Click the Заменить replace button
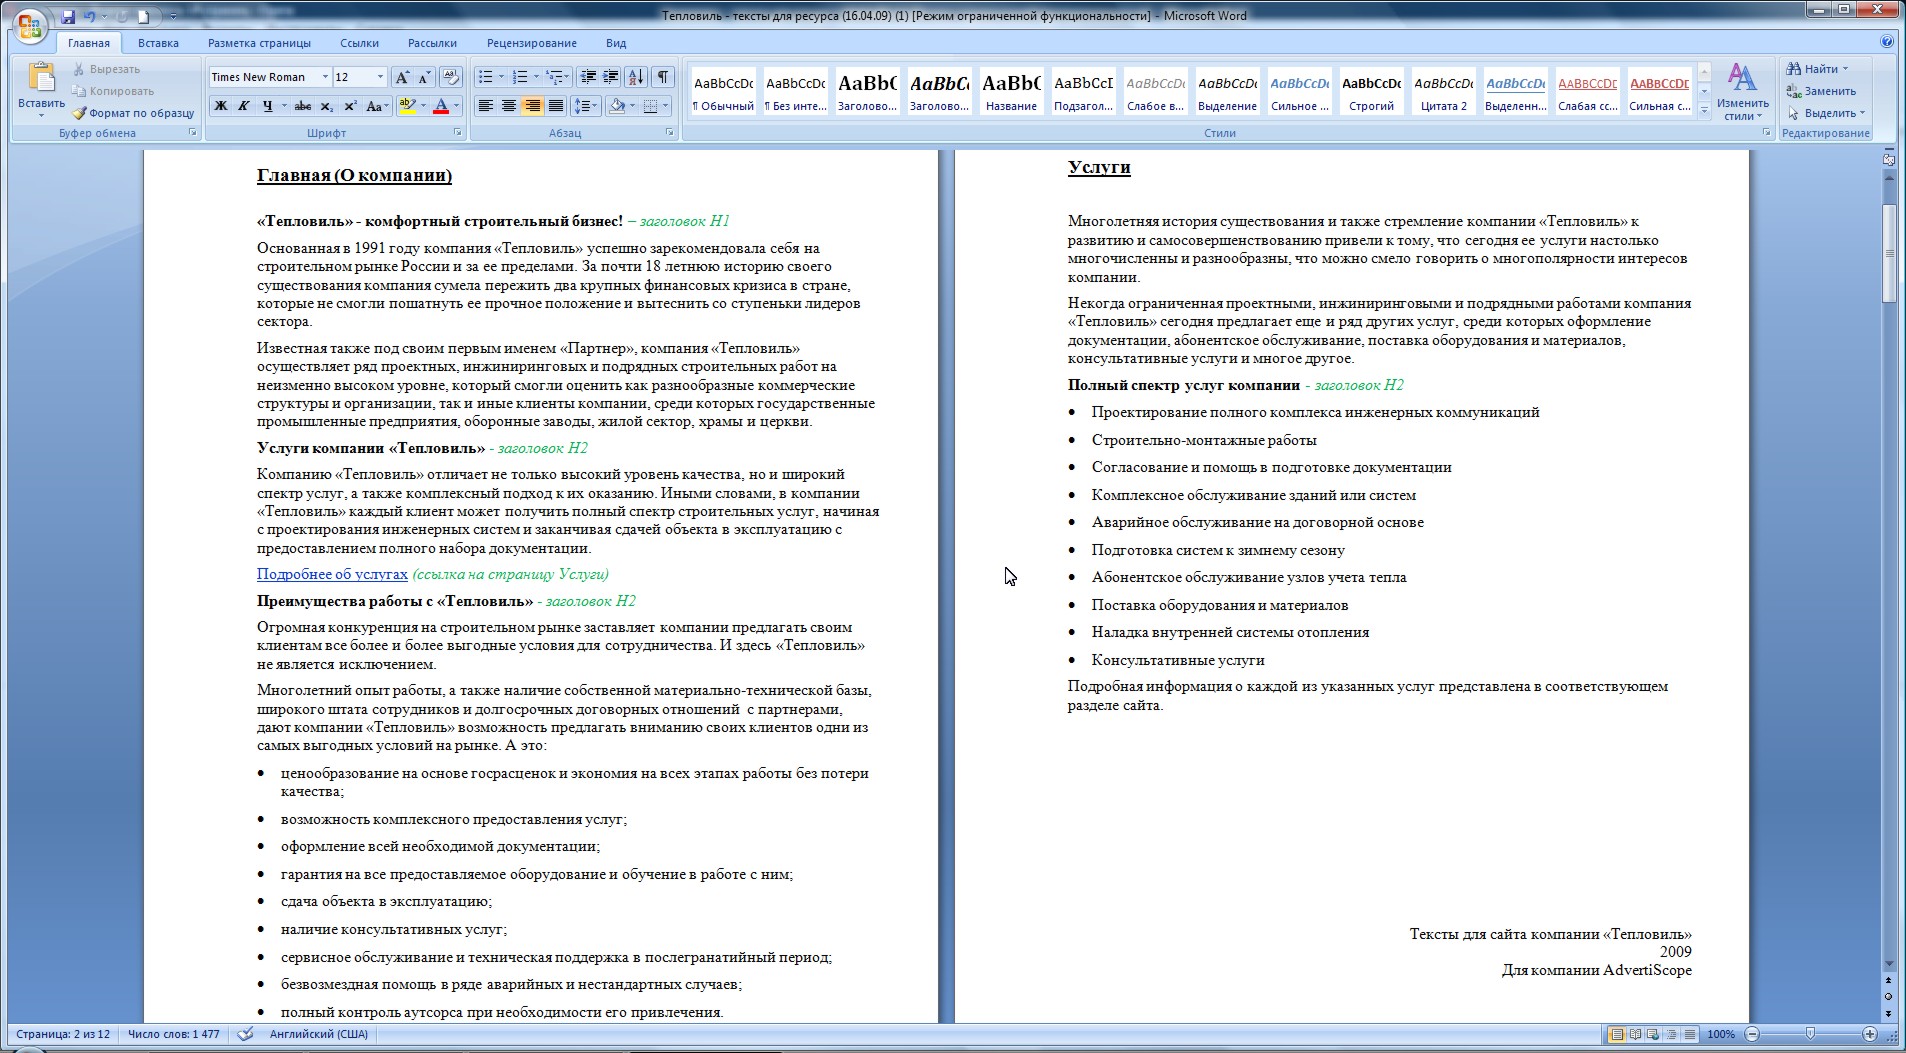This screenshot has width=1906, height=1053. pos(1822,91)
